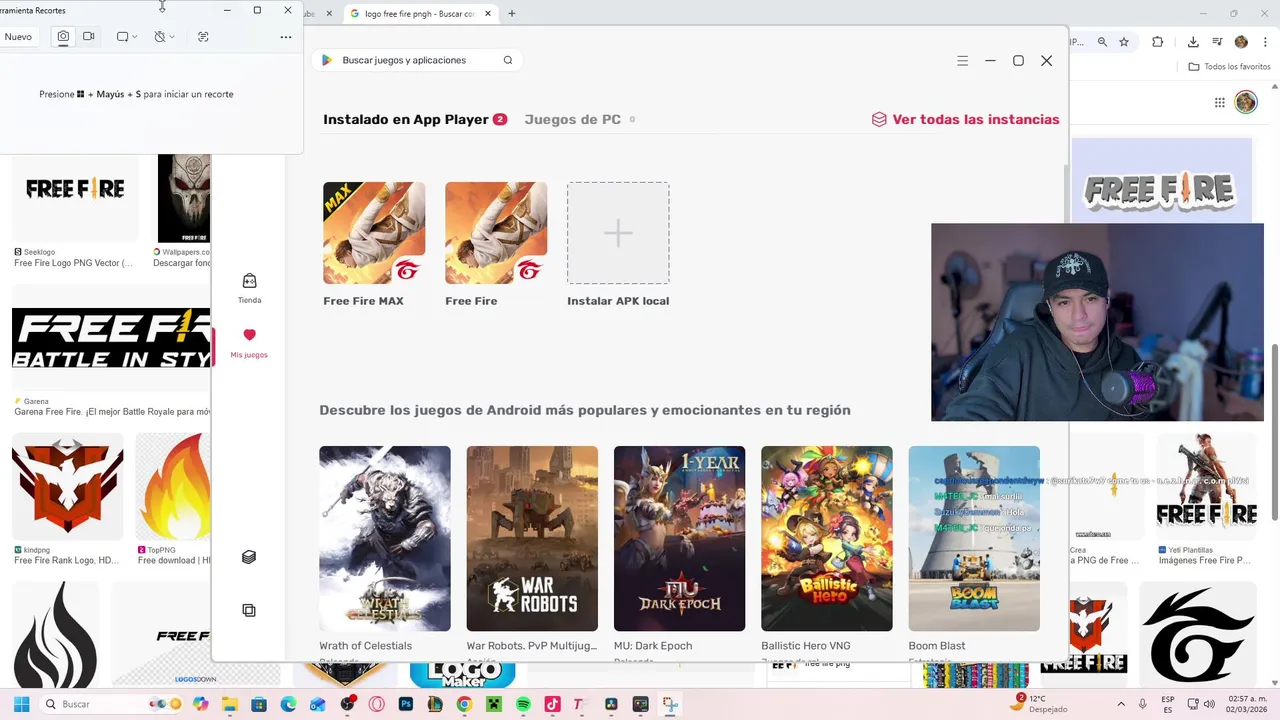Image resolution: width=1280 pixels, height=720 pixels.
Task: Click Nuevo button in Snipping Tool
Action: tap(18, 36)
